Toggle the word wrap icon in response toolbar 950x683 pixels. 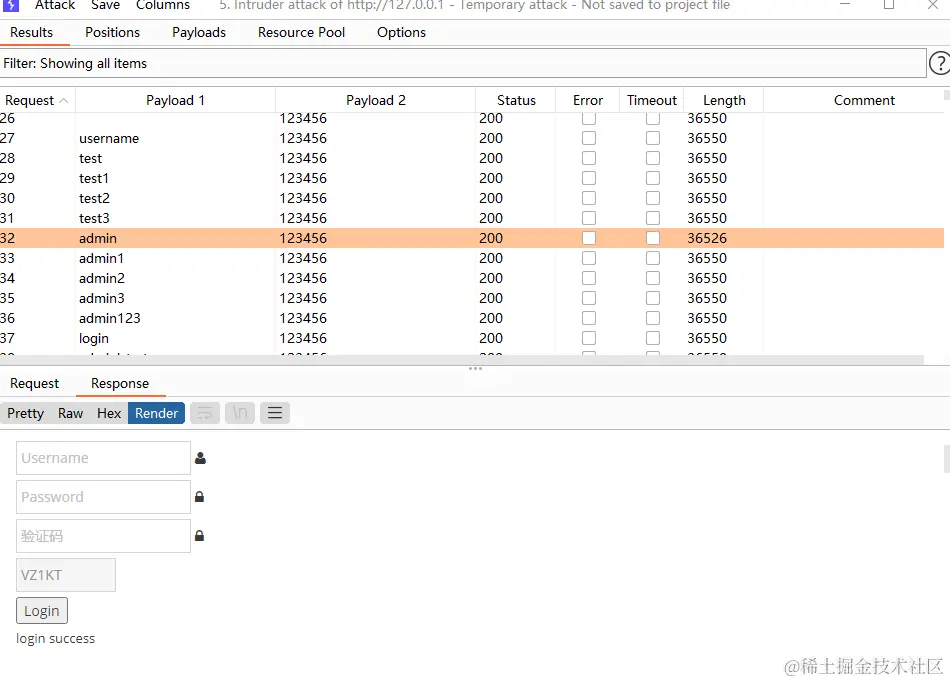205,413
